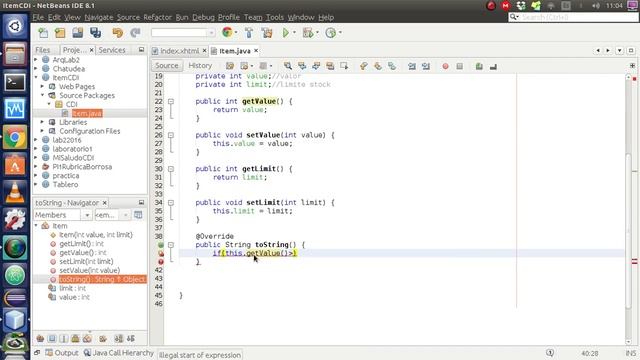Click the override glyph at line 39
Viewport: 640px width, 360px height.
point(161,245)
